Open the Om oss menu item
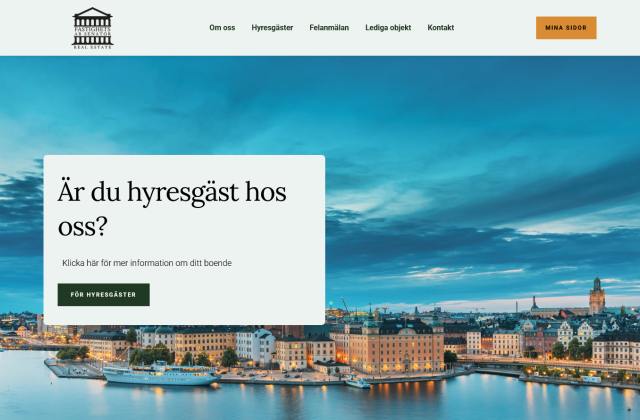Viewport: 640px width, 420px height. coord(222,28)
